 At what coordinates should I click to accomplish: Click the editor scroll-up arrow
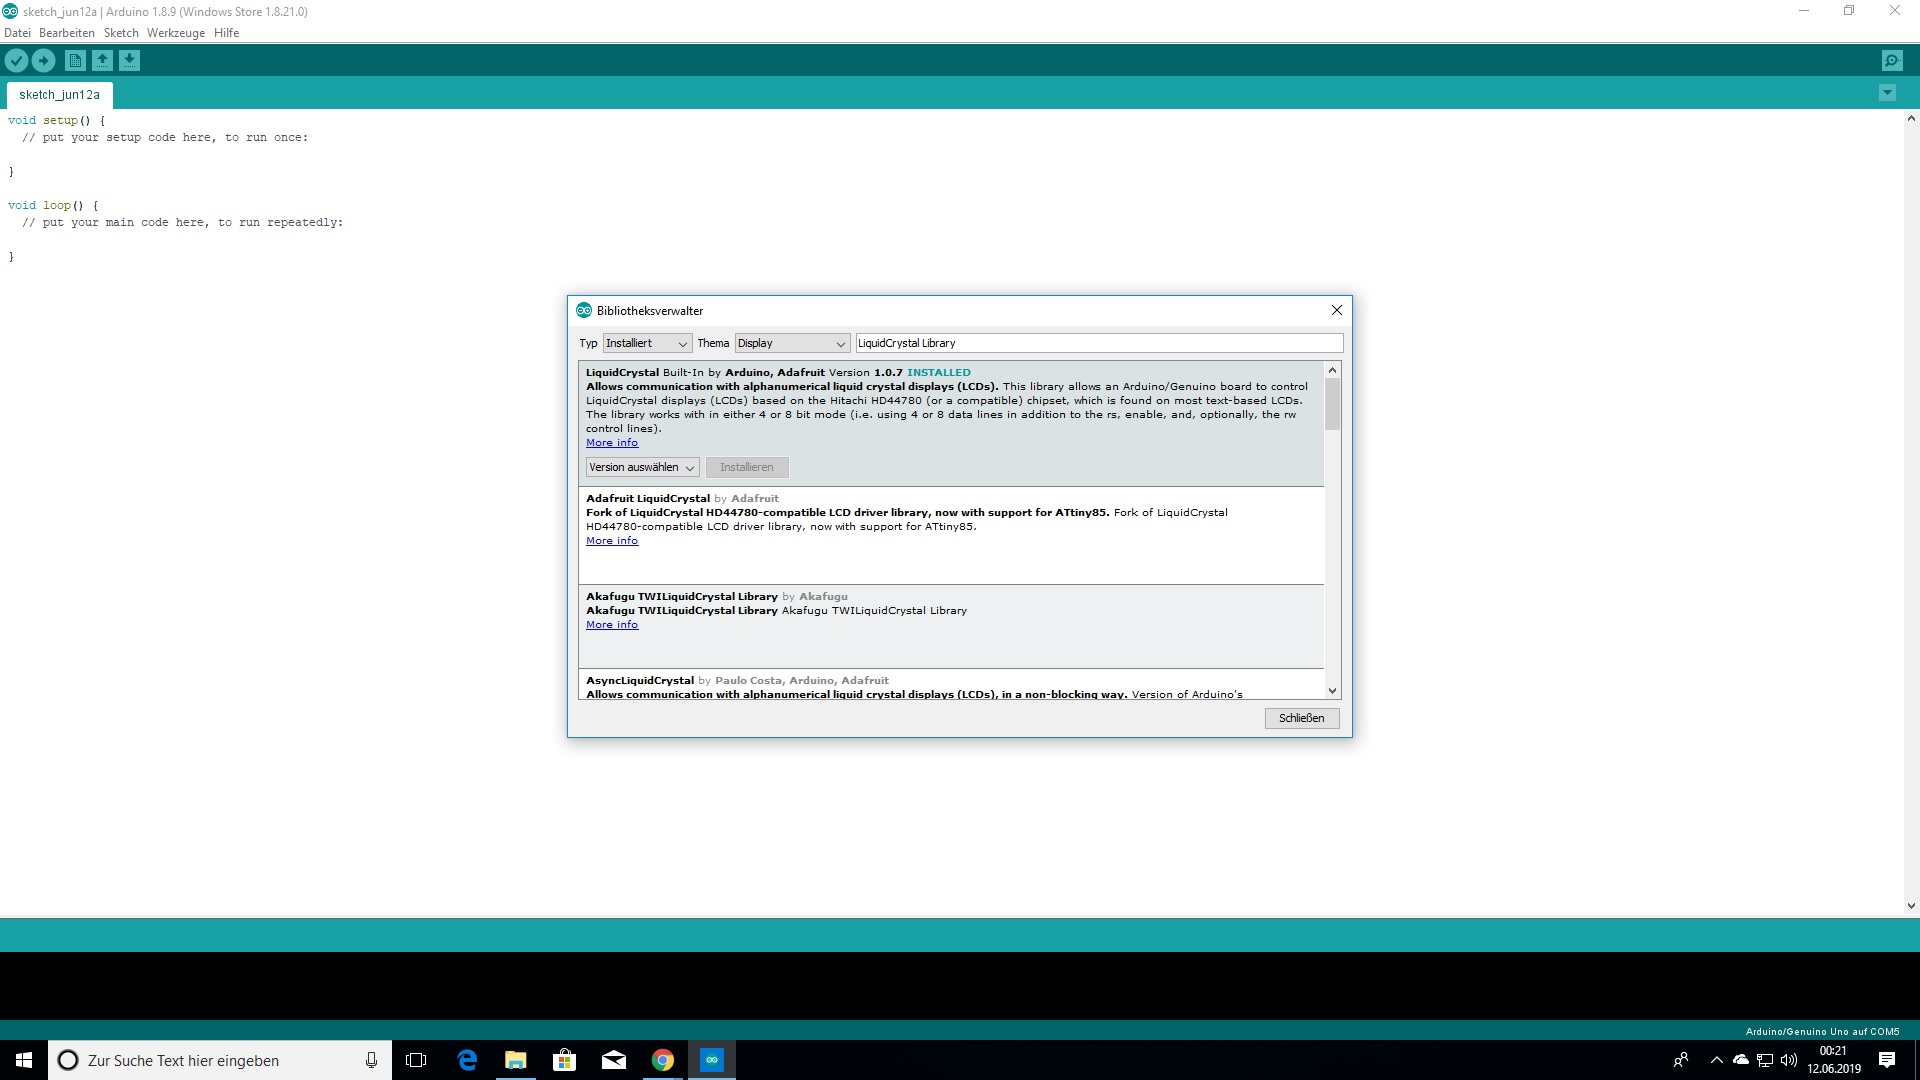pos(1911,118)
